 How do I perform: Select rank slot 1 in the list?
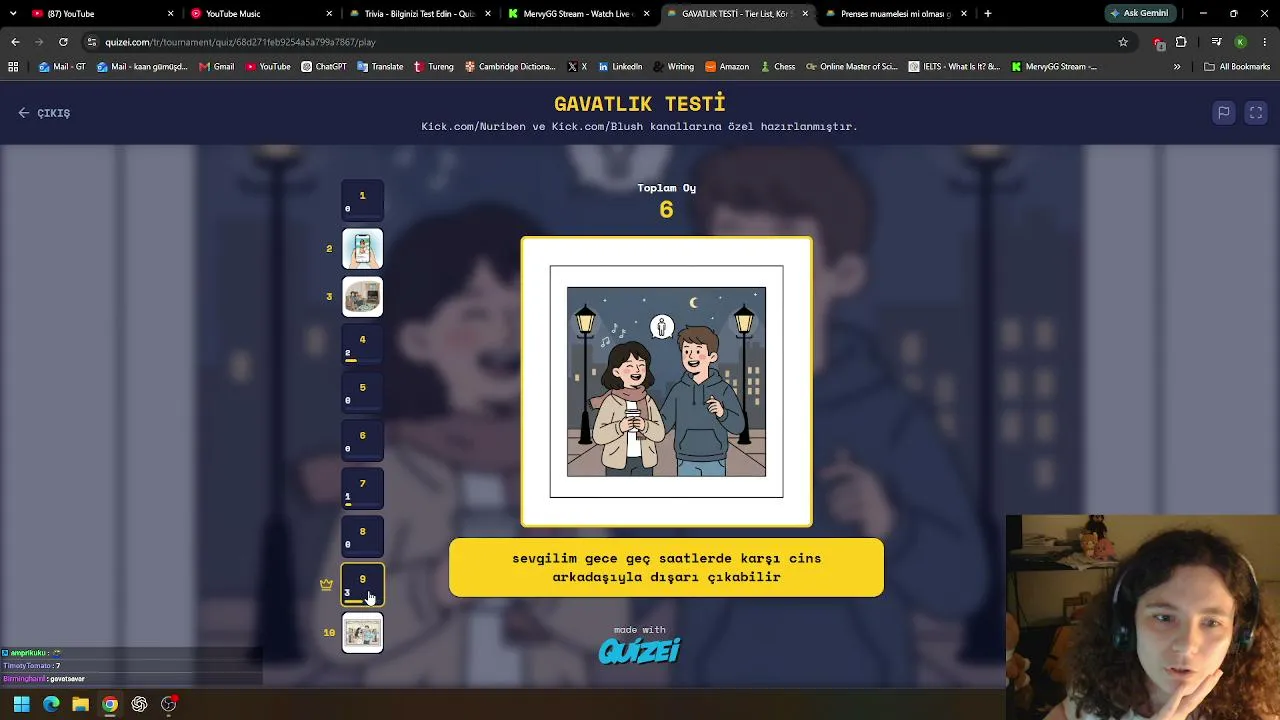tap(362, 200)
